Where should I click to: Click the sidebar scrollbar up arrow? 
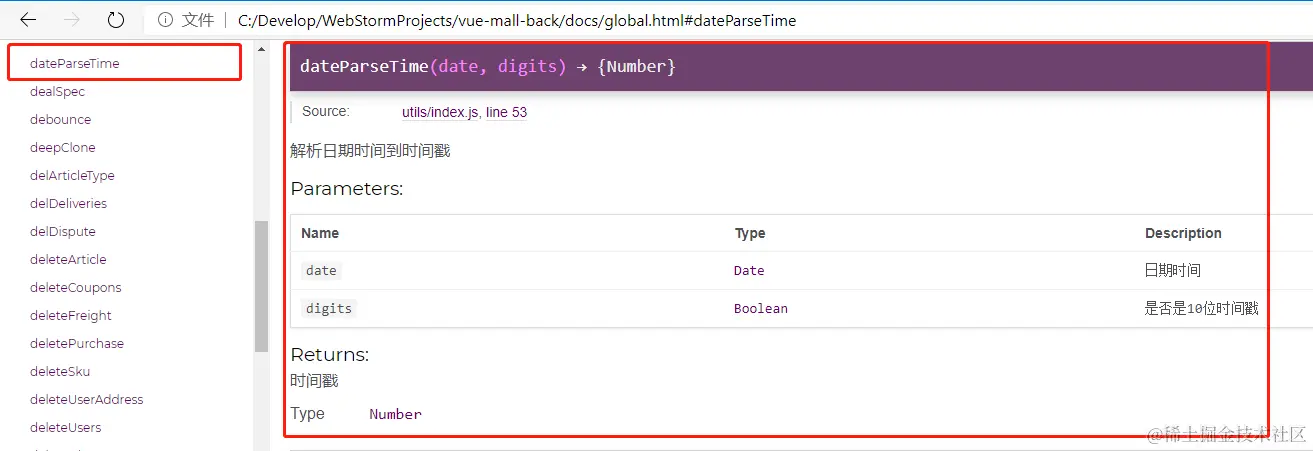coord(262,48)
